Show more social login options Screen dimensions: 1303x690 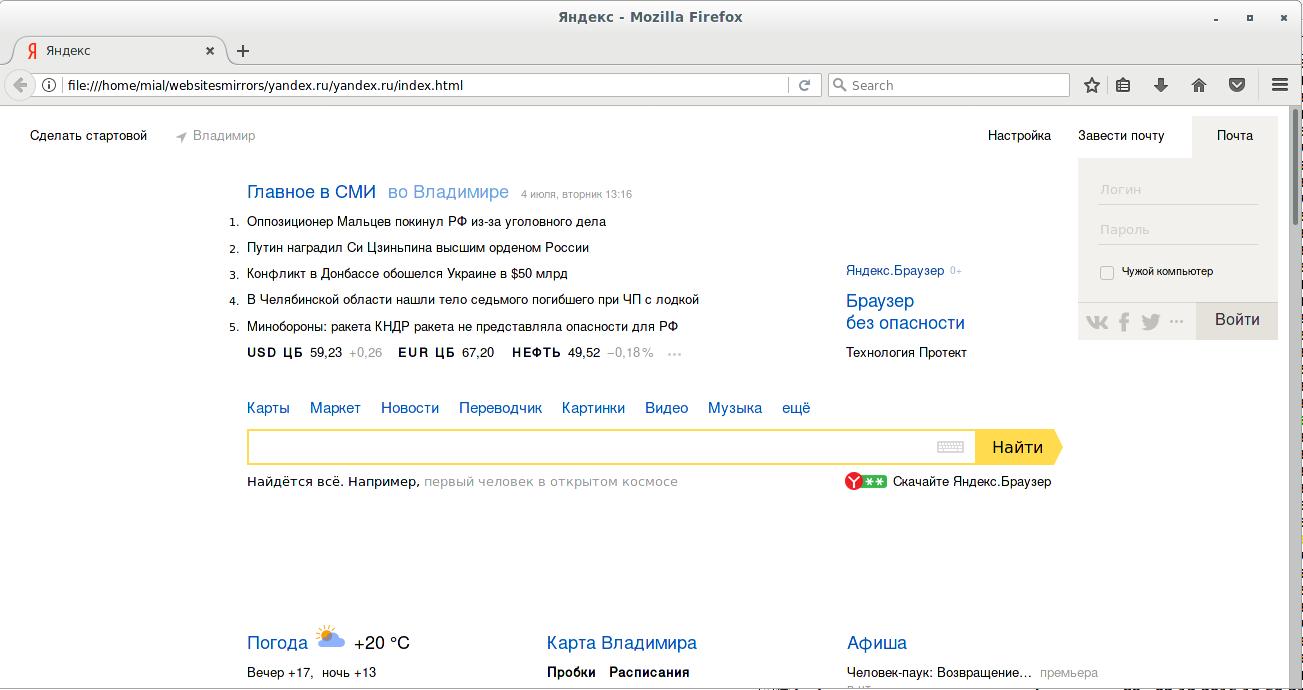click(x=1176, y=322)
